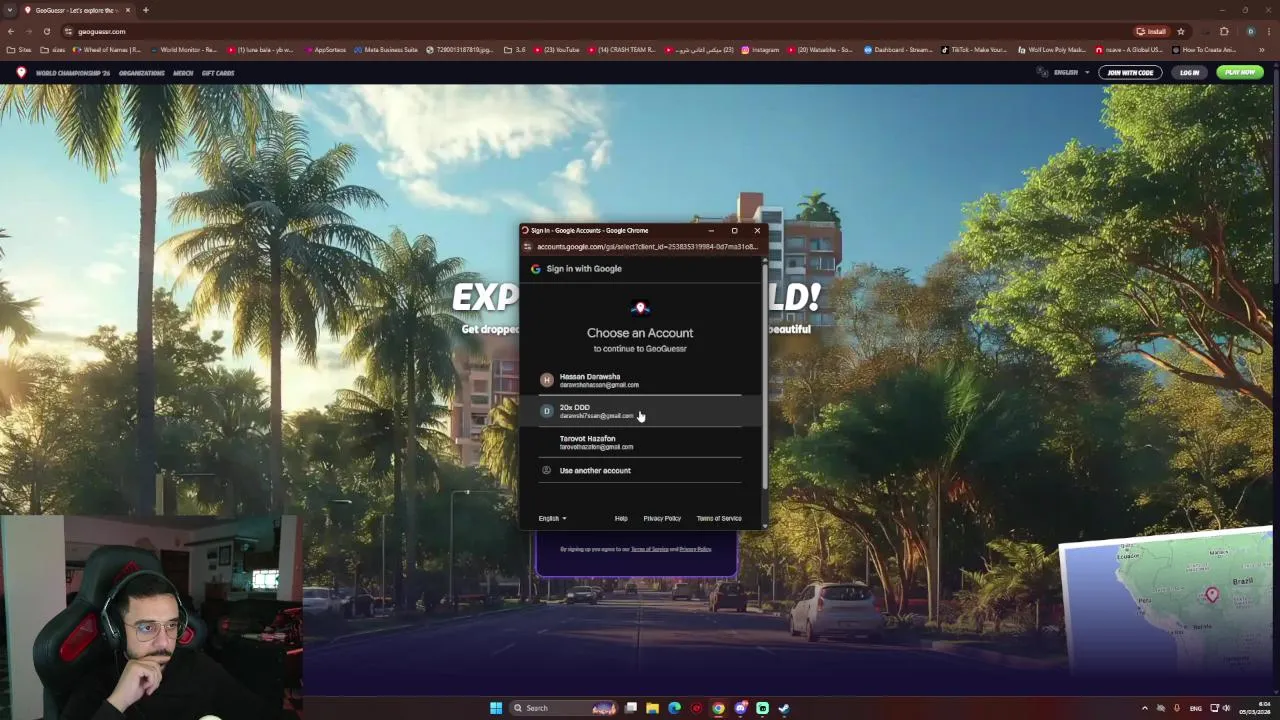
Task: Bookmark this page with the star icon
Action: pyautogui.click(x=1180, y=31)
